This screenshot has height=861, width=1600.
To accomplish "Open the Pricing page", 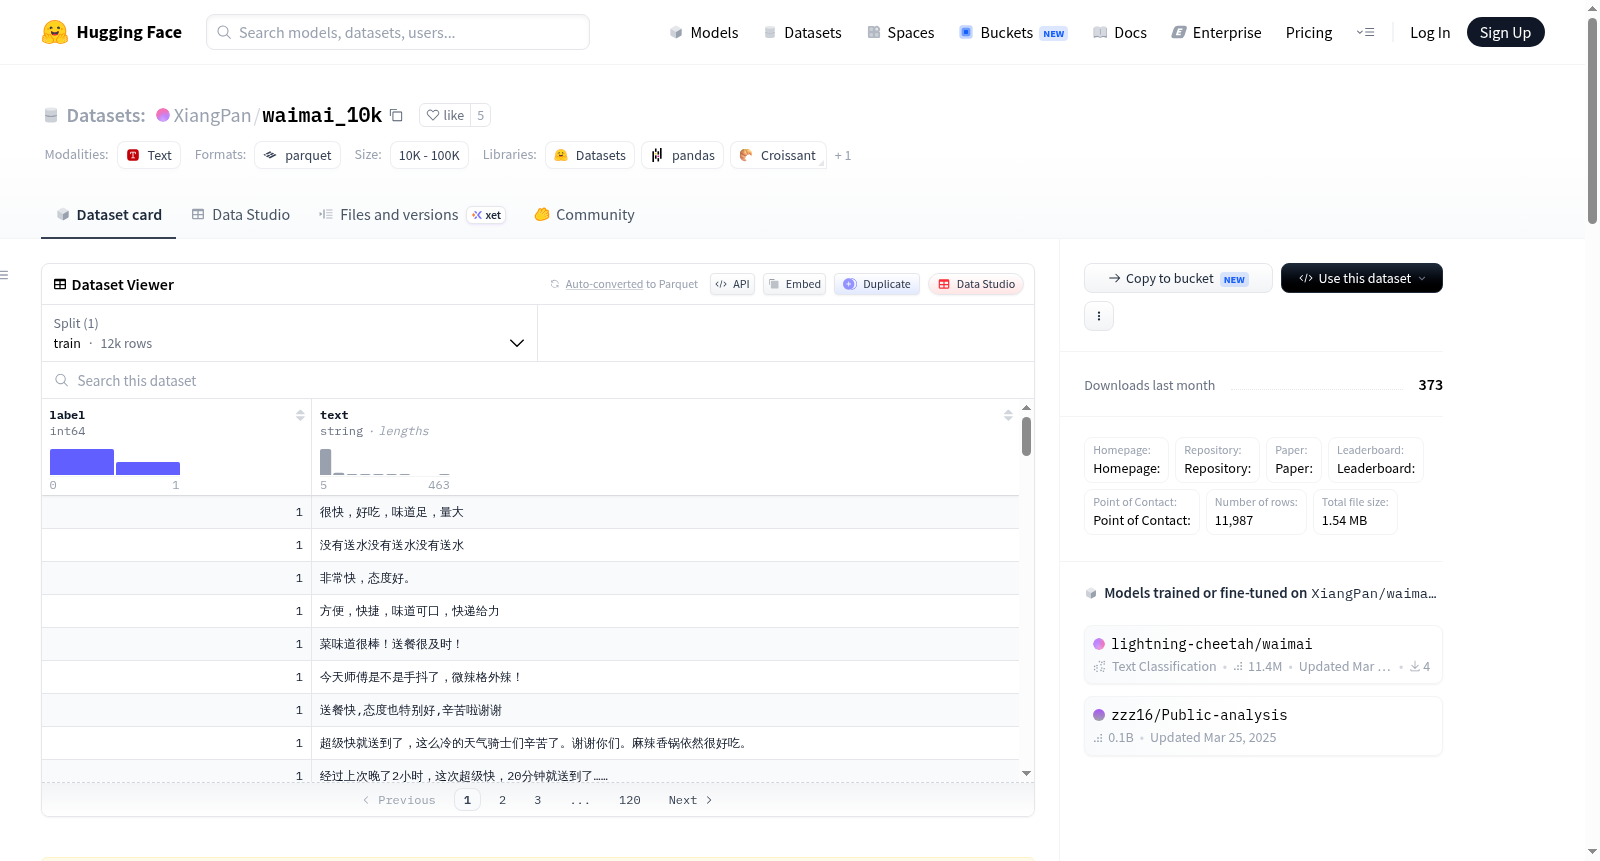I will click(1309, 32).
